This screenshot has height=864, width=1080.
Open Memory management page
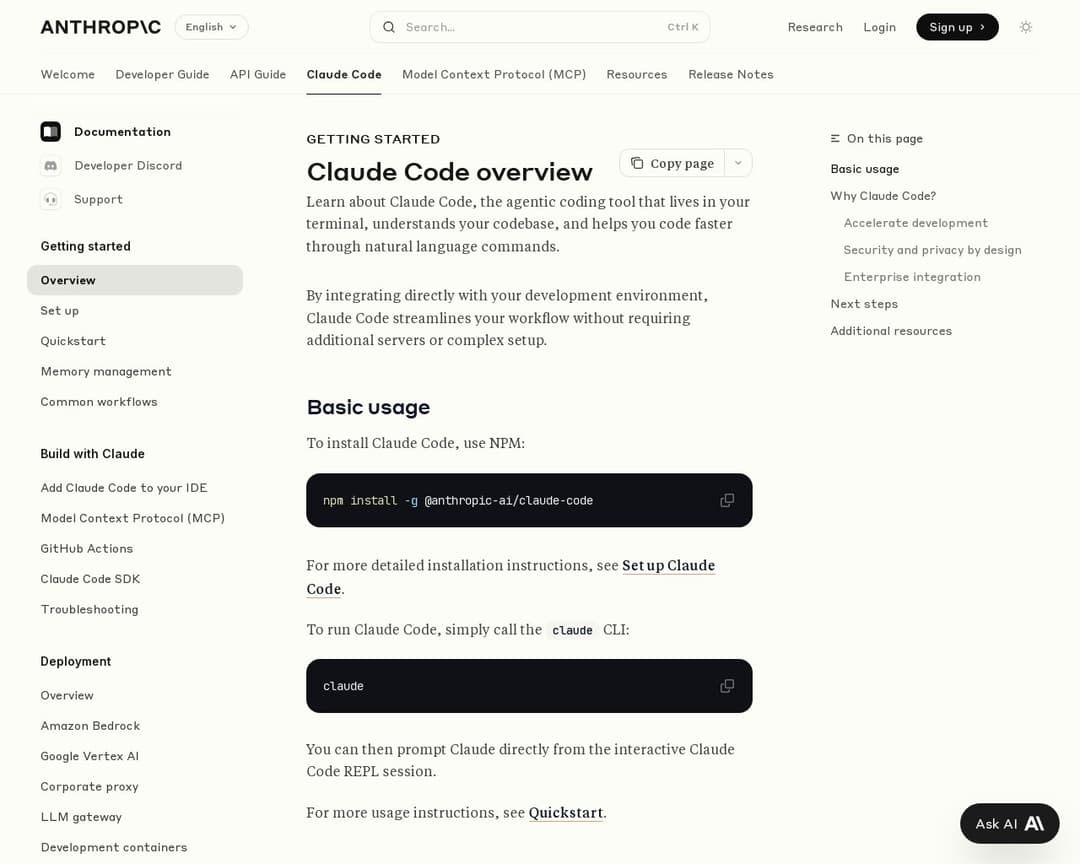(106, 371)
